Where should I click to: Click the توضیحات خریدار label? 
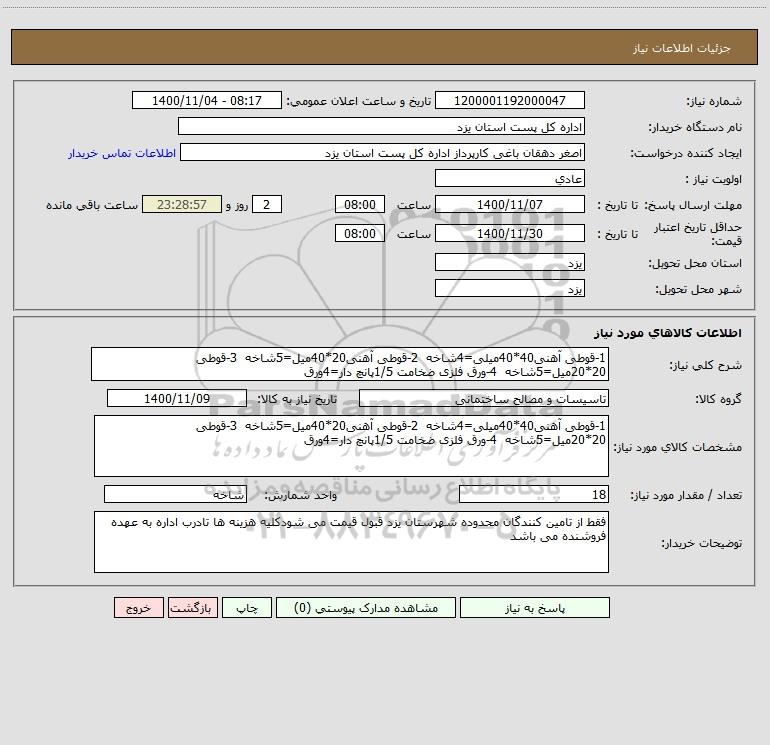[x=702, y=543]
